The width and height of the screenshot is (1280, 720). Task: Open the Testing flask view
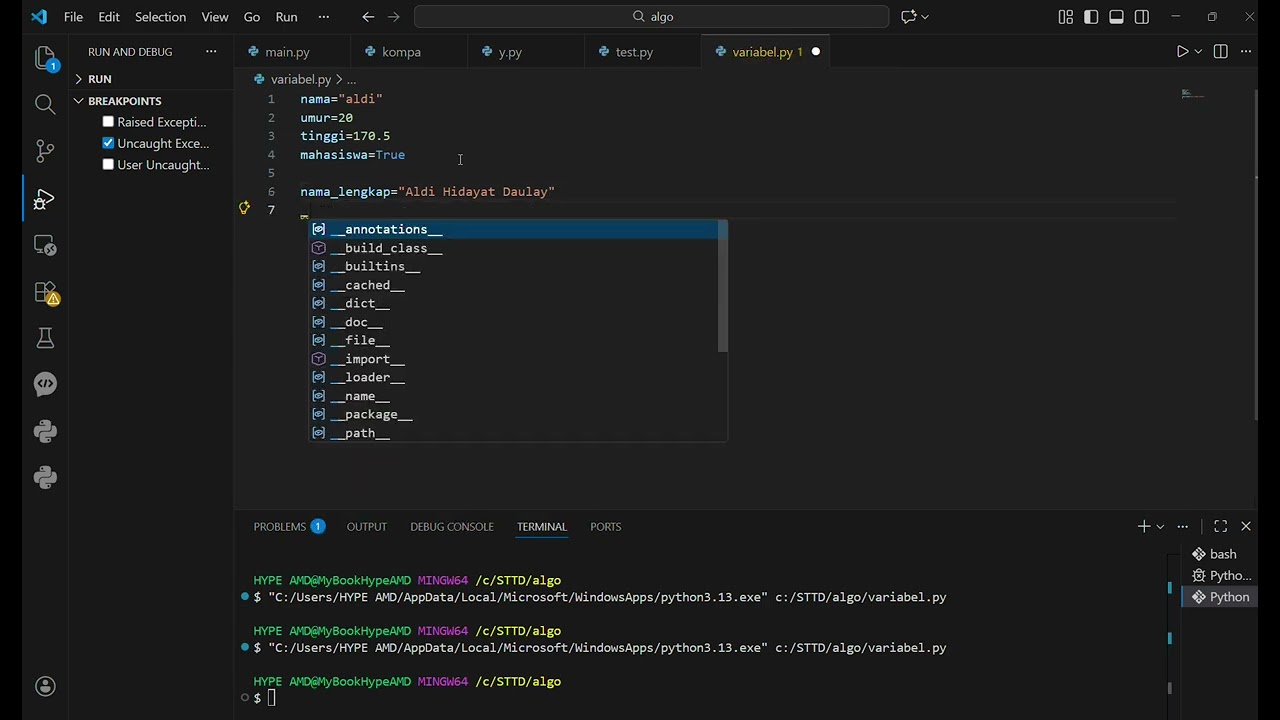click(45, 338)
